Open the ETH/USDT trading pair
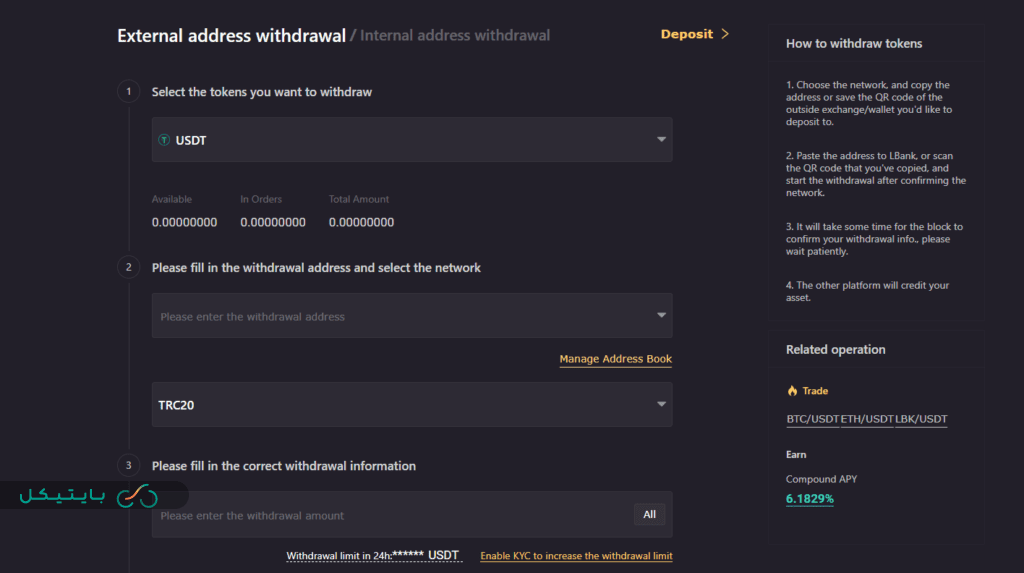This screenshot has height=573, width=1024. 867,419
